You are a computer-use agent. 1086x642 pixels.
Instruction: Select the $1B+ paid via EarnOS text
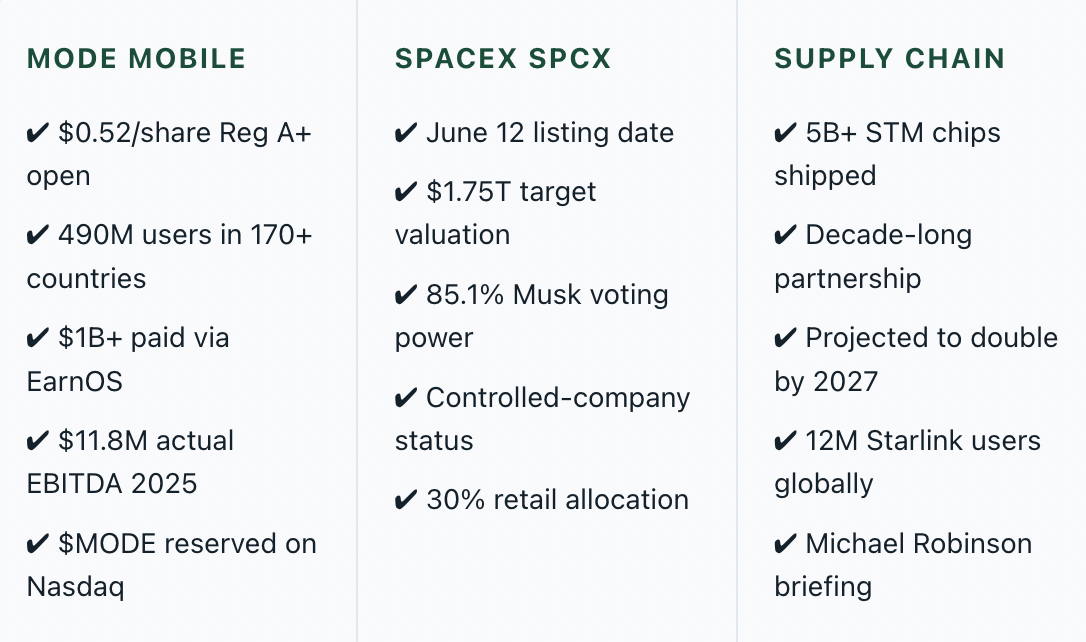pos(128,359)
